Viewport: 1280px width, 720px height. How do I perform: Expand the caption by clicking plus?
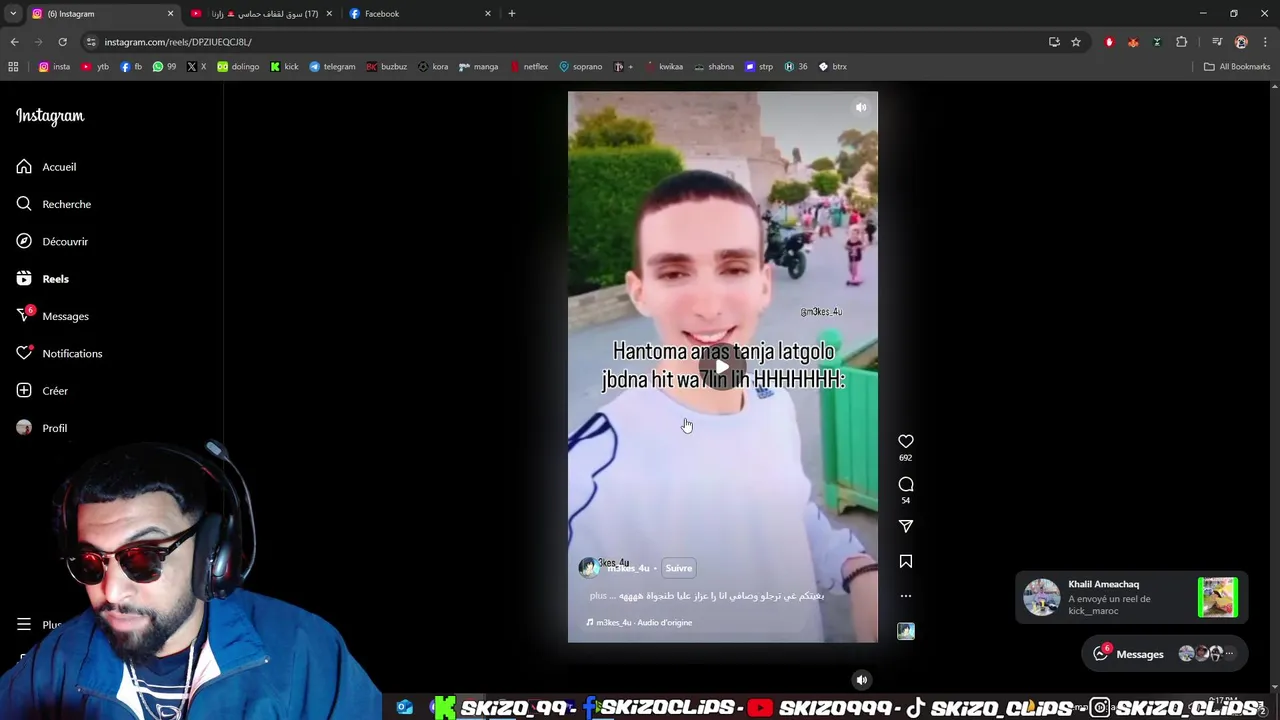pyautogui.click(x=598, y=595)
